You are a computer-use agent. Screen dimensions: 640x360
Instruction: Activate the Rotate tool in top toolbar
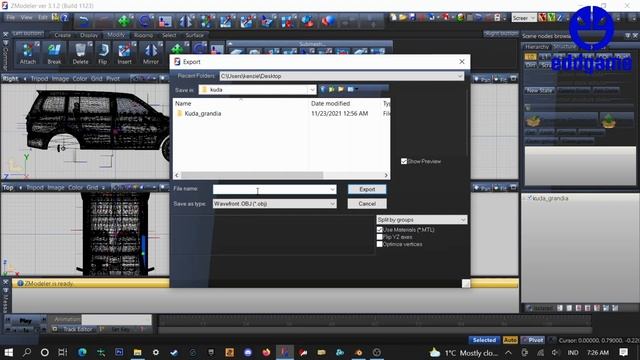coord(144,21)
